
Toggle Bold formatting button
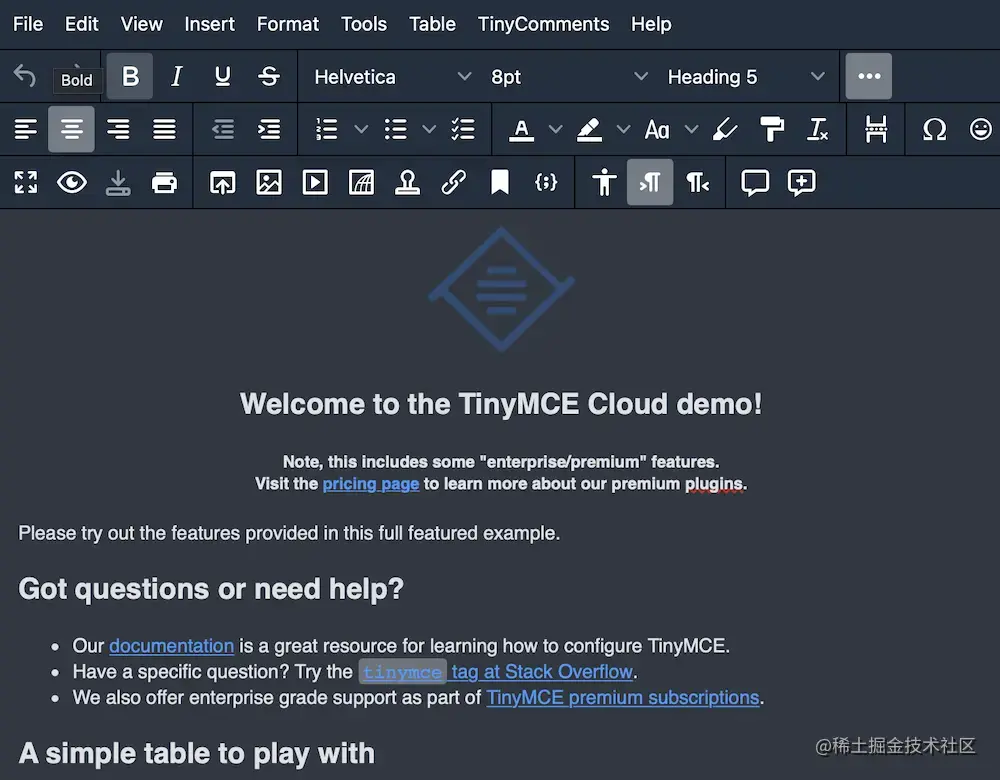point(130,76)
